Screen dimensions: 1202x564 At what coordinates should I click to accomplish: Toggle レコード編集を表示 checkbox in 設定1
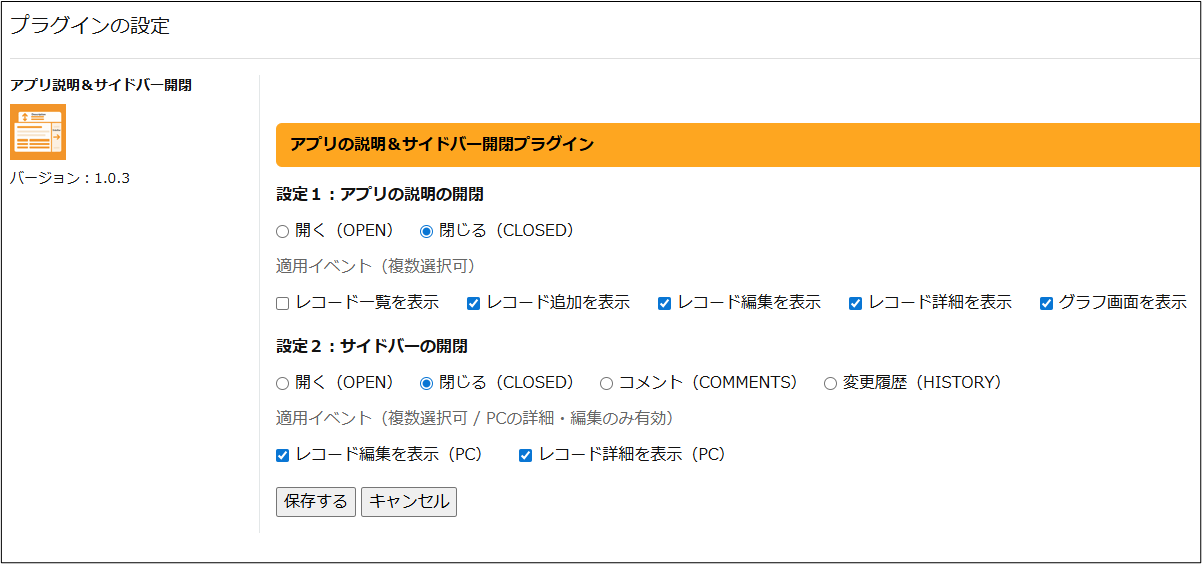[665, 303]
